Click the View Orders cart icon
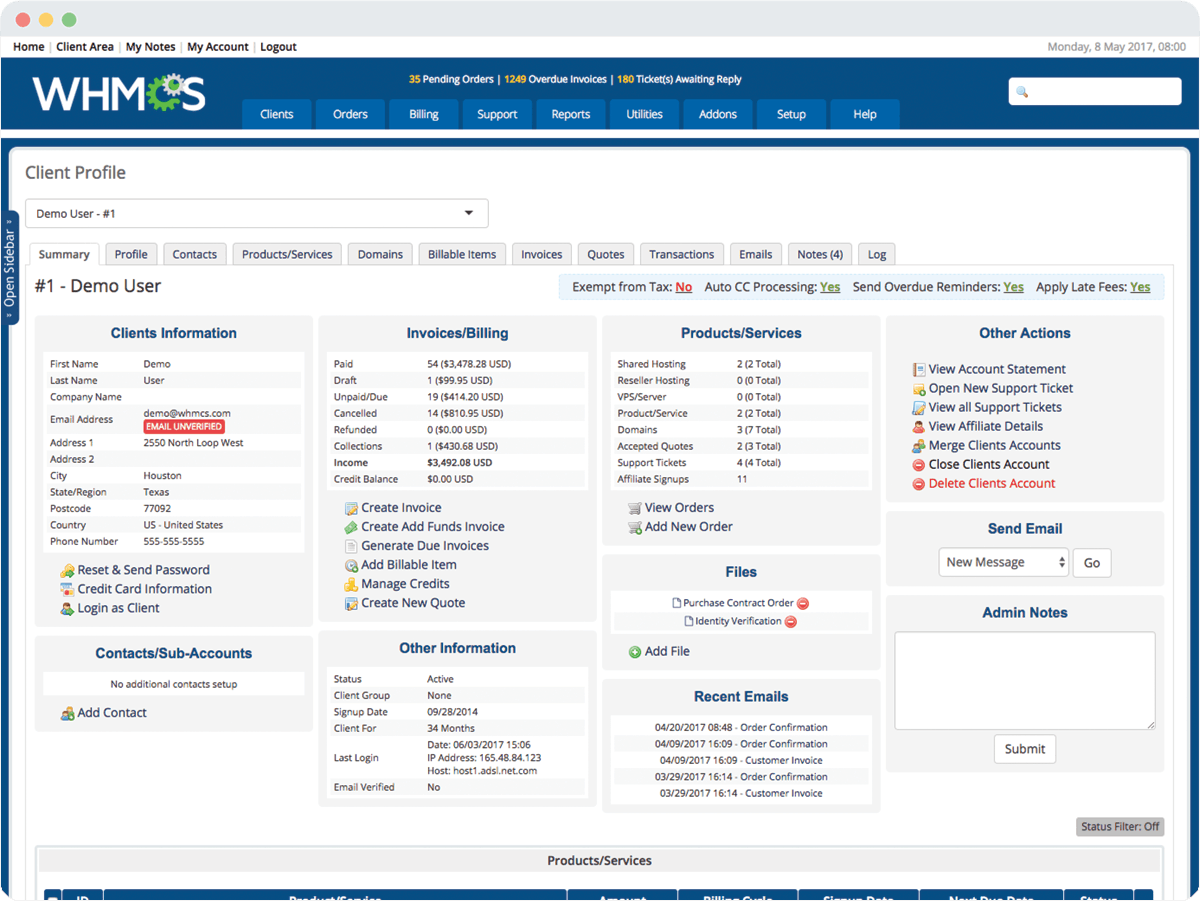Viewport: 1200px width, 901px height. pos(634,509)
